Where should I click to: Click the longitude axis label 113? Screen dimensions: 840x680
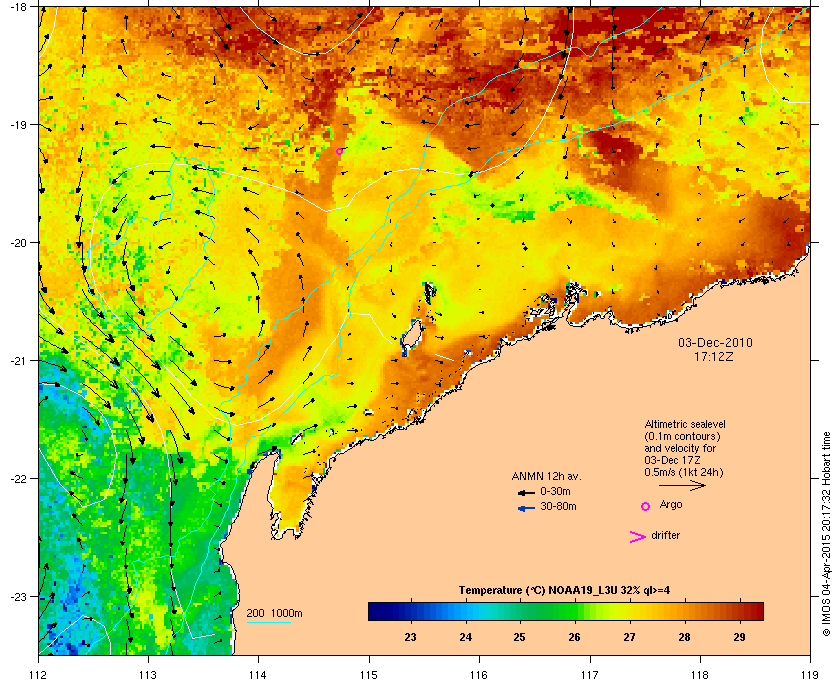tap(148, 675)
